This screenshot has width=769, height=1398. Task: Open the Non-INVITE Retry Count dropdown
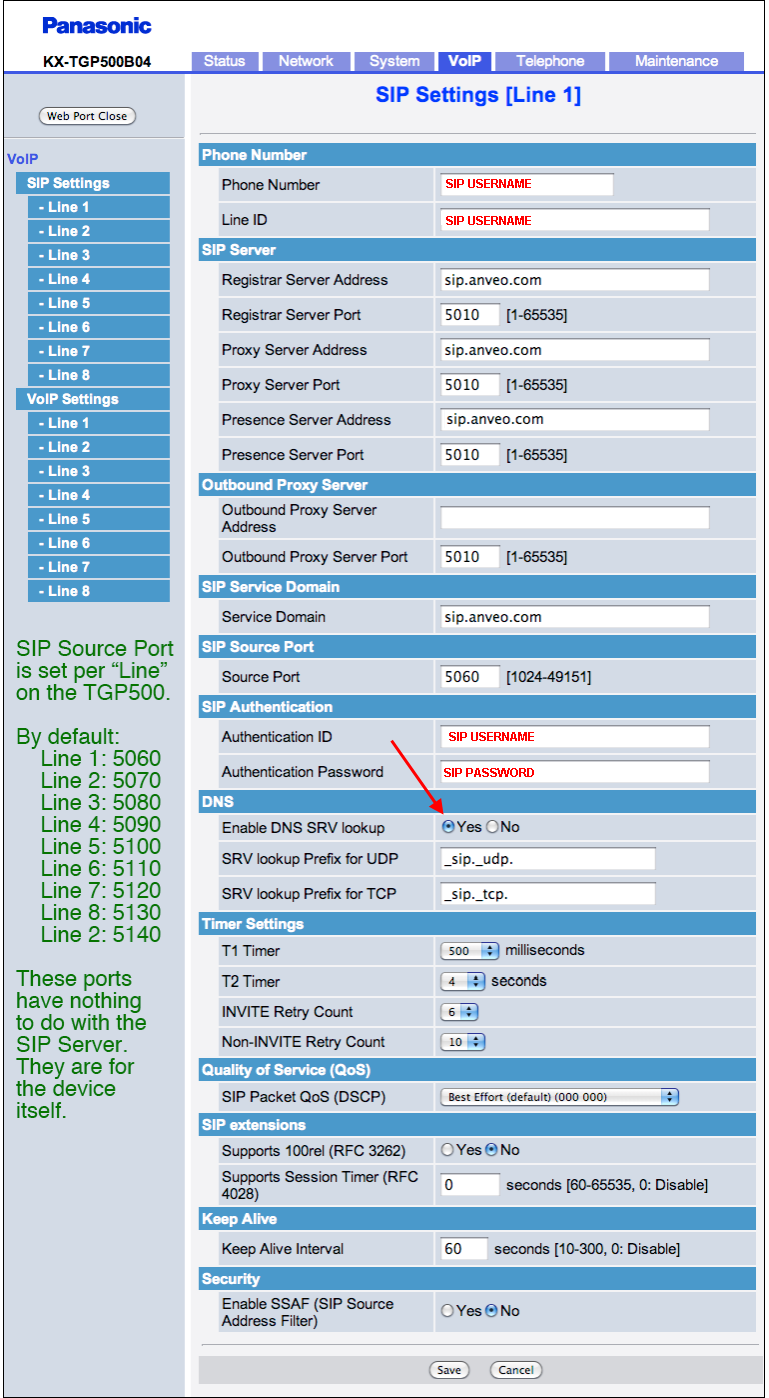point(463,1042)
